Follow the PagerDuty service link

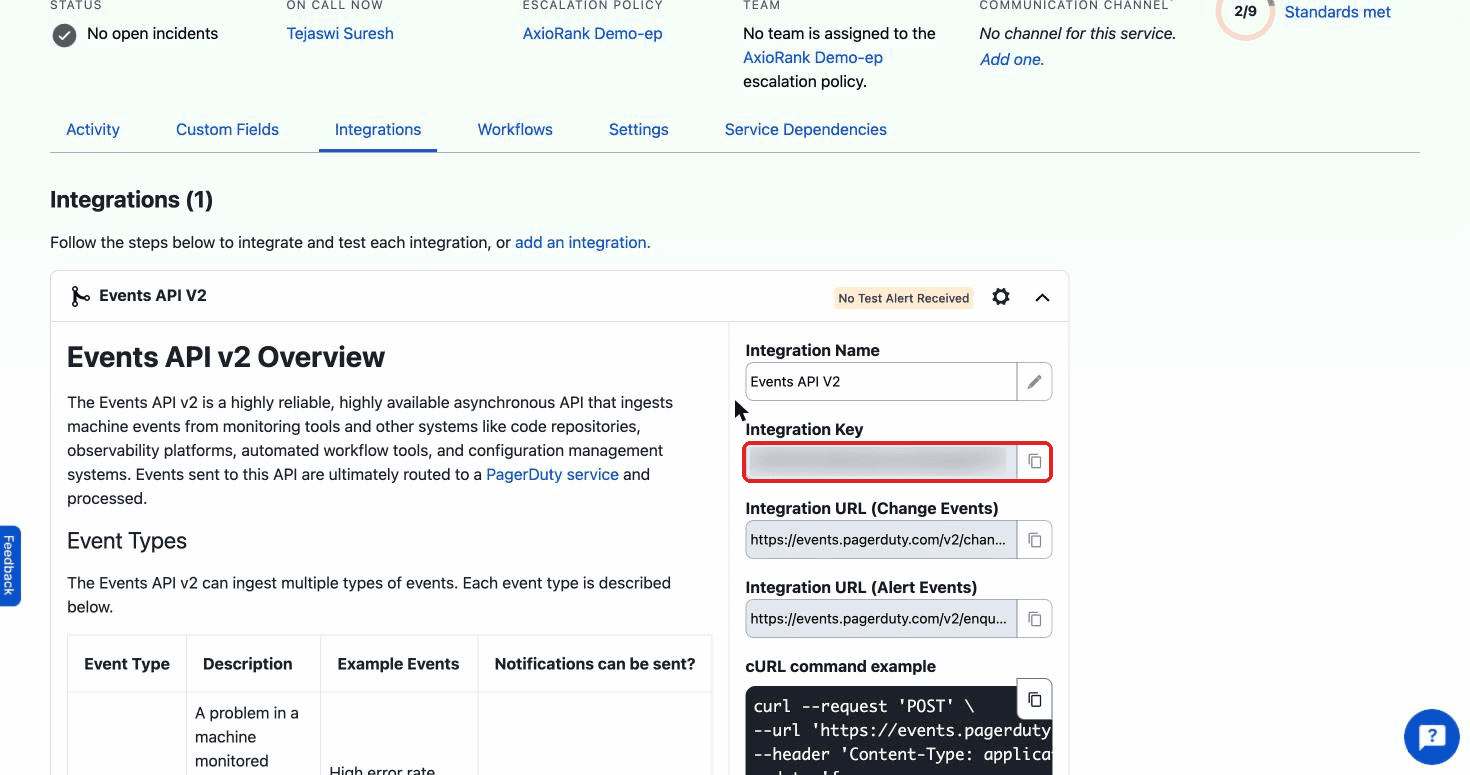552,474
